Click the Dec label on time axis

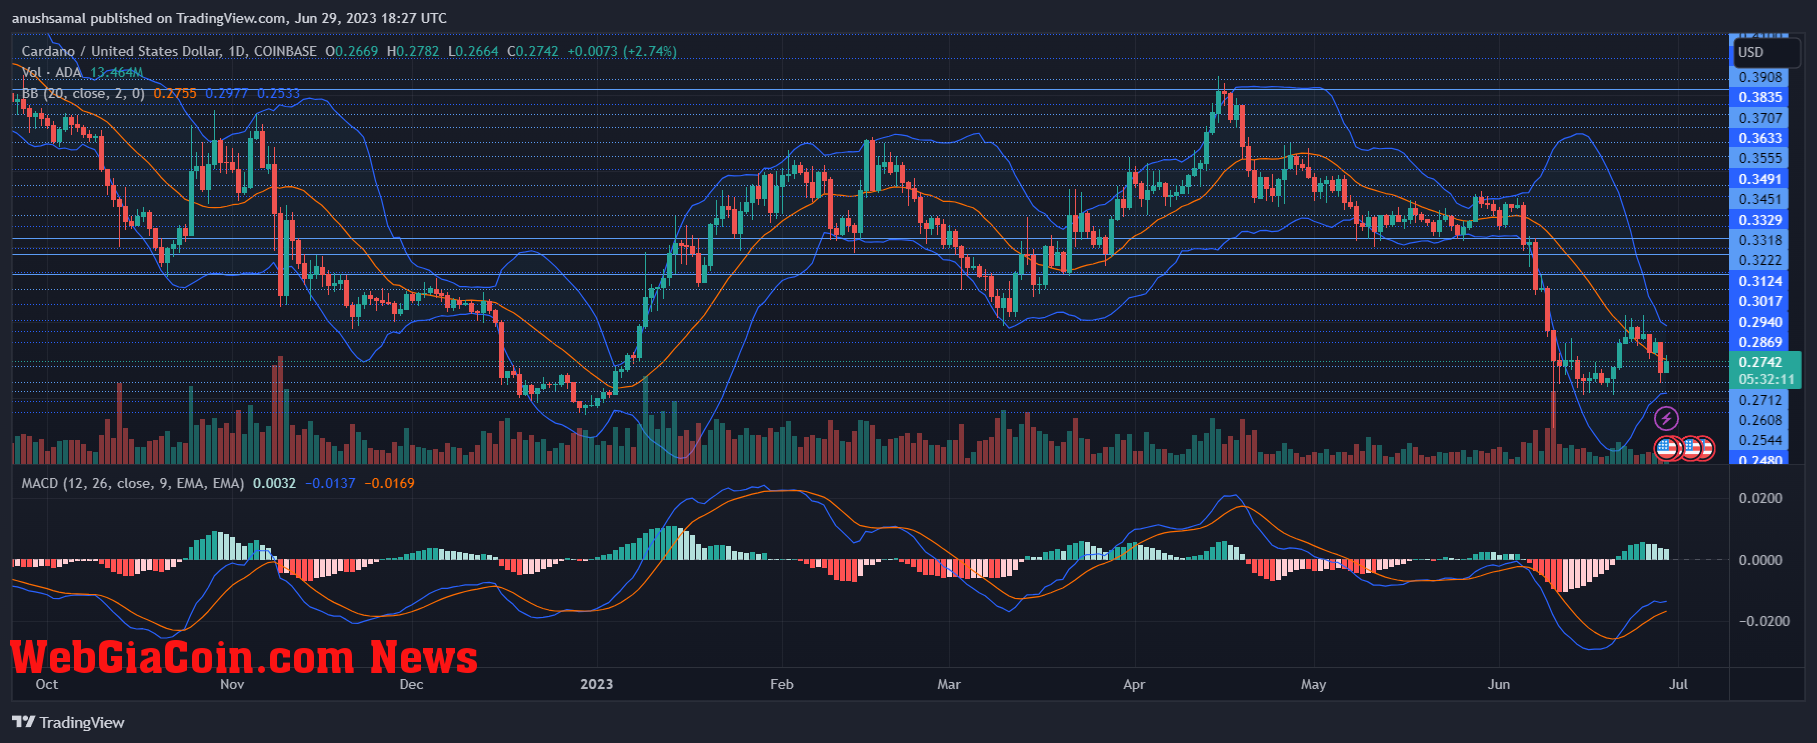pos(411,684)
